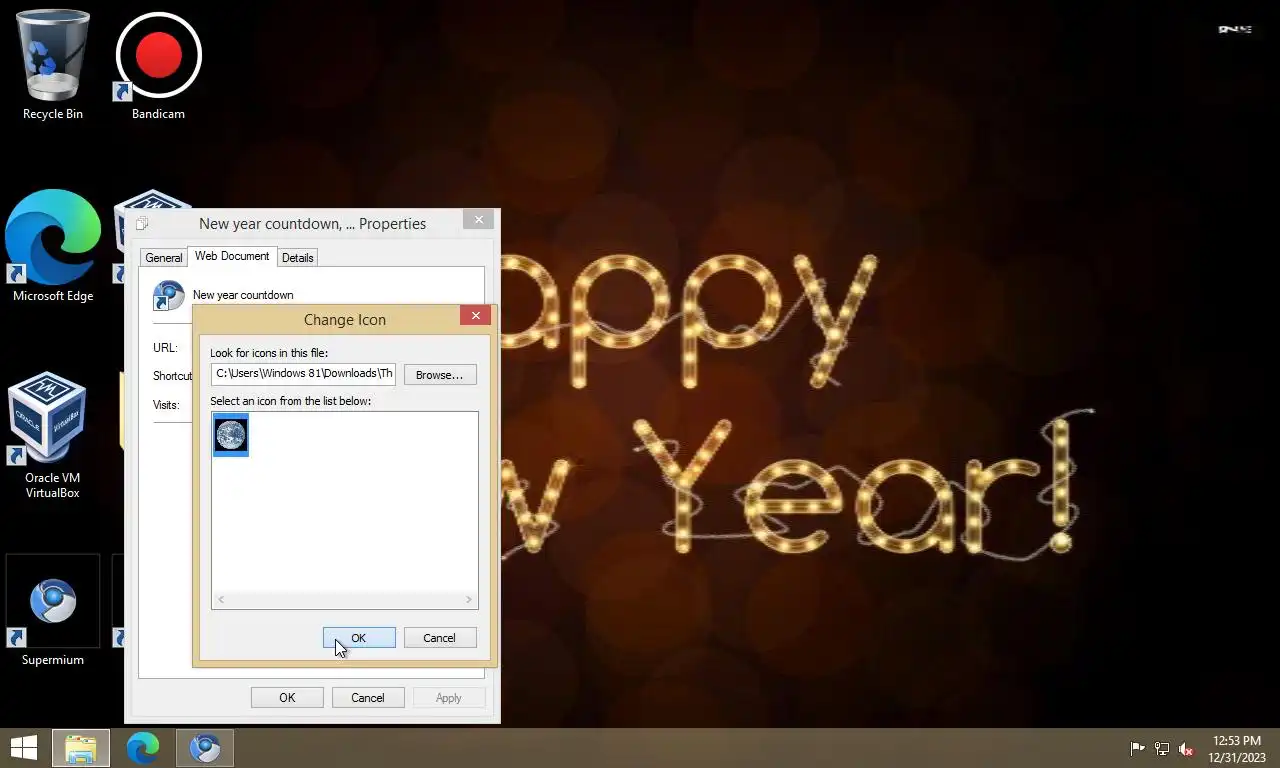Viewport: 1280px width, 768px height.
Task: Click OK in the Properties window
Action: [287, 698]
